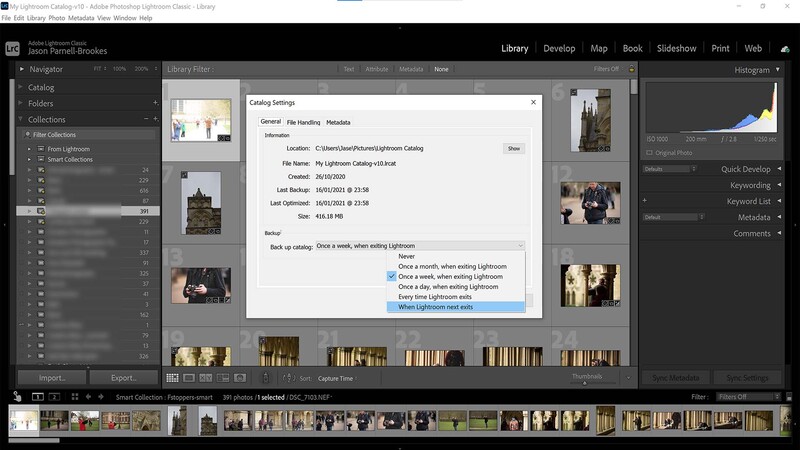Choose 'Never' backup option
Image resolution: width=800 pixels, height=450 pixels.
coord(456,256)
